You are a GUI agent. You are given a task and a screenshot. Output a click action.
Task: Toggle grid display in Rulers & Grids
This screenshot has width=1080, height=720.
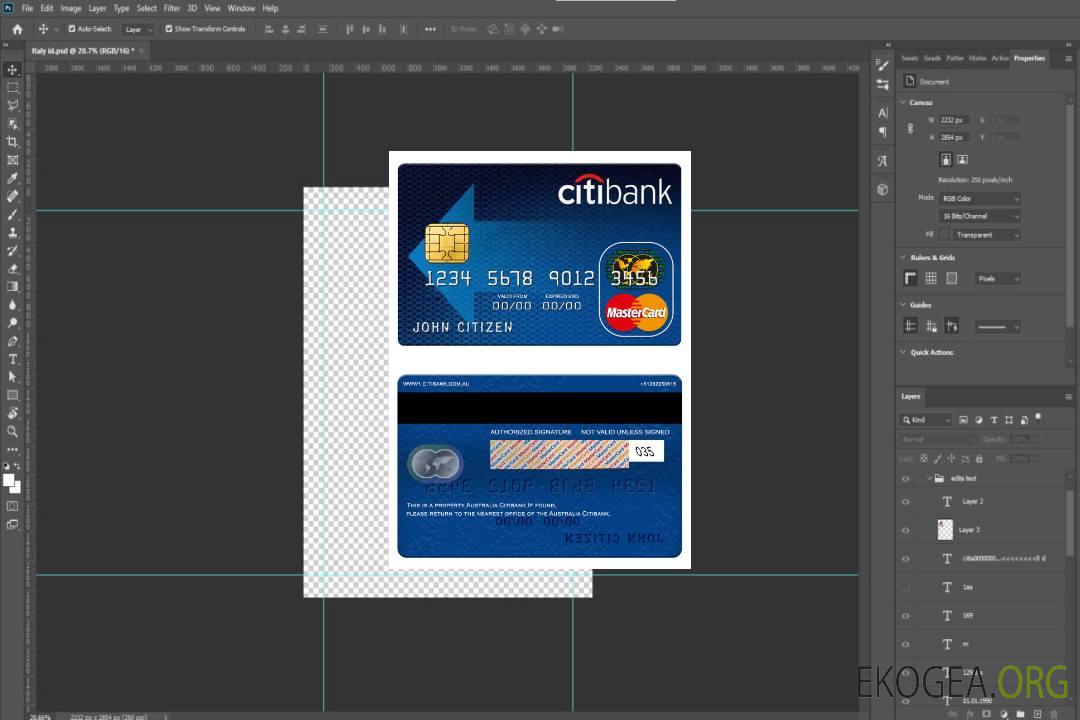tap(931, 278)
